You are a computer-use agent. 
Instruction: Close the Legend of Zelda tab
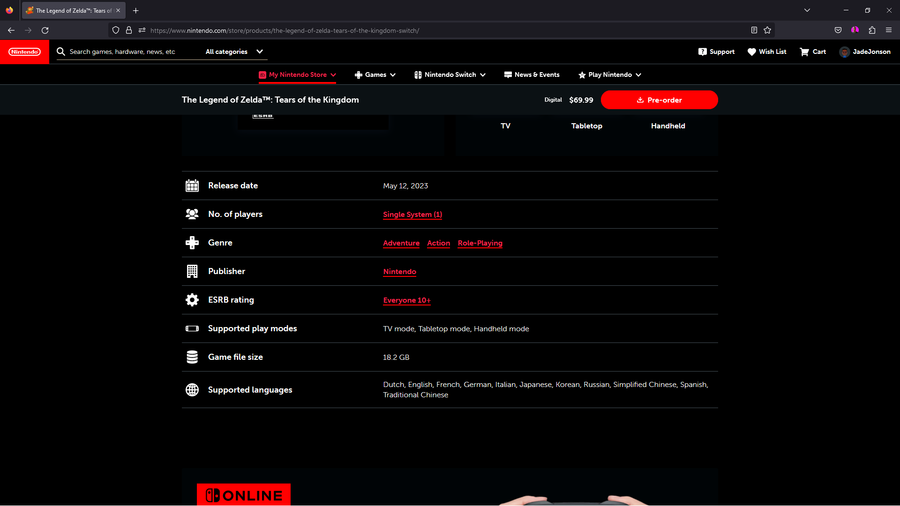[x=118, y=10]
